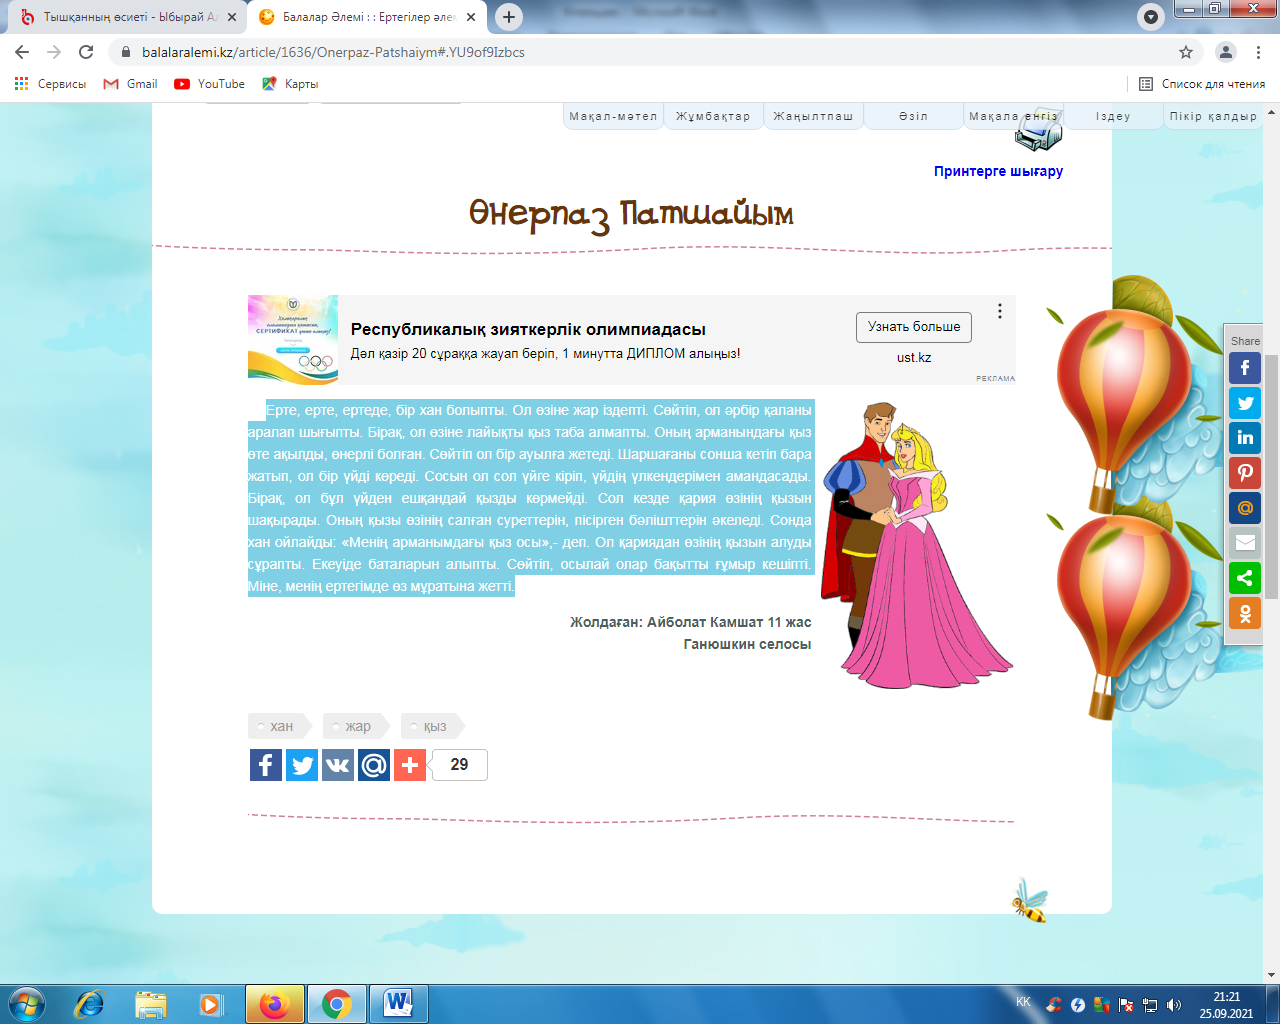Share article on Facebook below the story
This screenshot has width=1280, height=1024.
click(x=266, y=765)
